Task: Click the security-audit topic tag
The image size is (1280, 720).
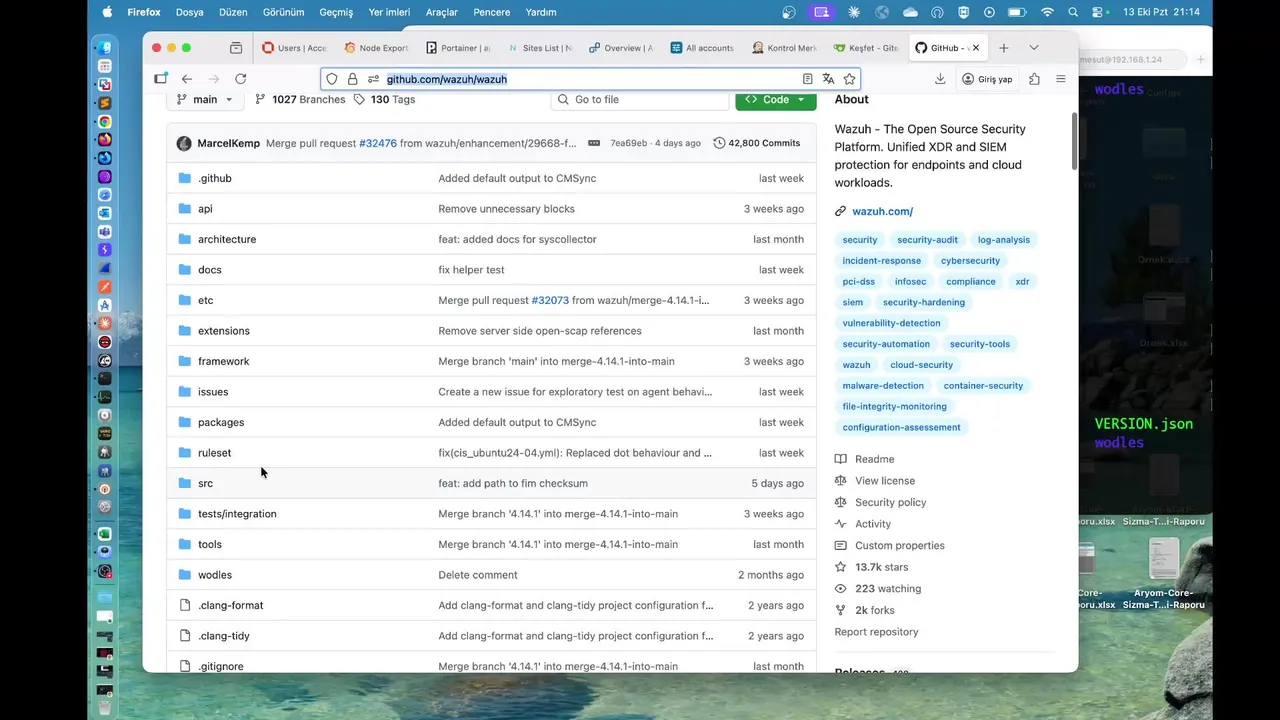Action: tap(927, 240)
